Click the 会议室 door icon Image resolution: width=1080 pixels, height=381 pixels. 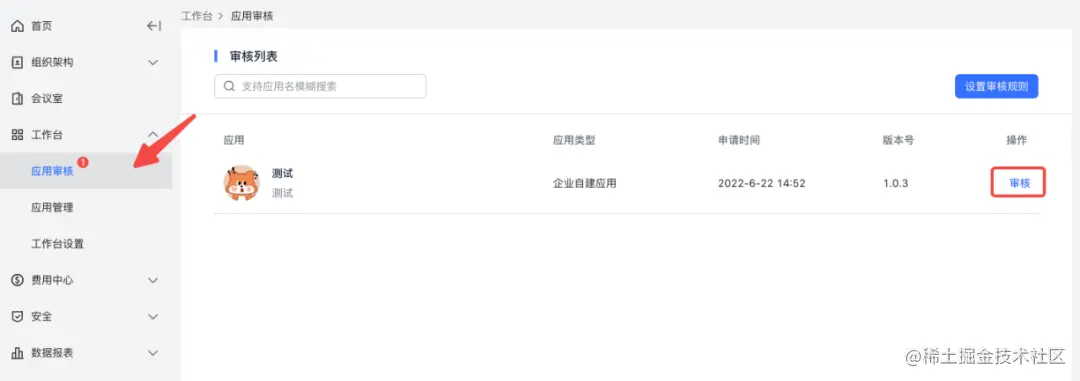coord(18,99)
